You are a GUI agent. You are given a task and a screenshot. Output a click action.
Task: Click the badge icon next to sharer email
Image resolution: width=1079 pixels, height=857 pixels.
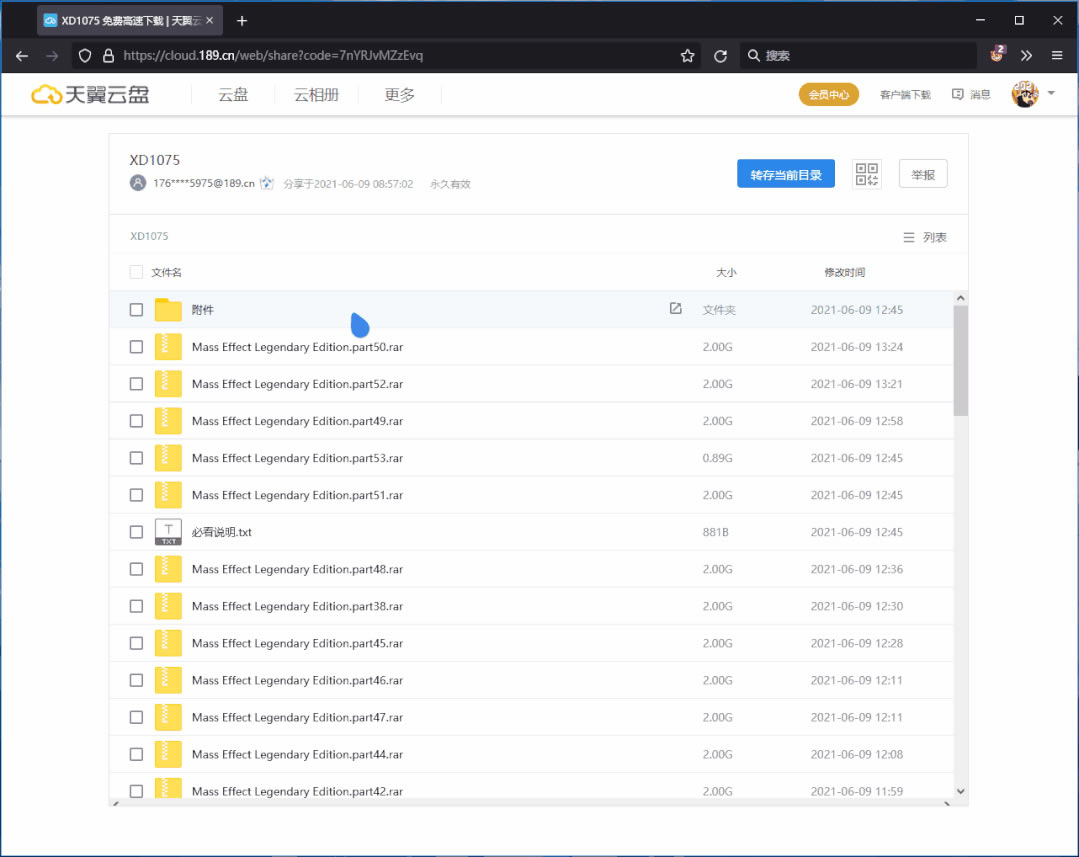click(267, 183)
